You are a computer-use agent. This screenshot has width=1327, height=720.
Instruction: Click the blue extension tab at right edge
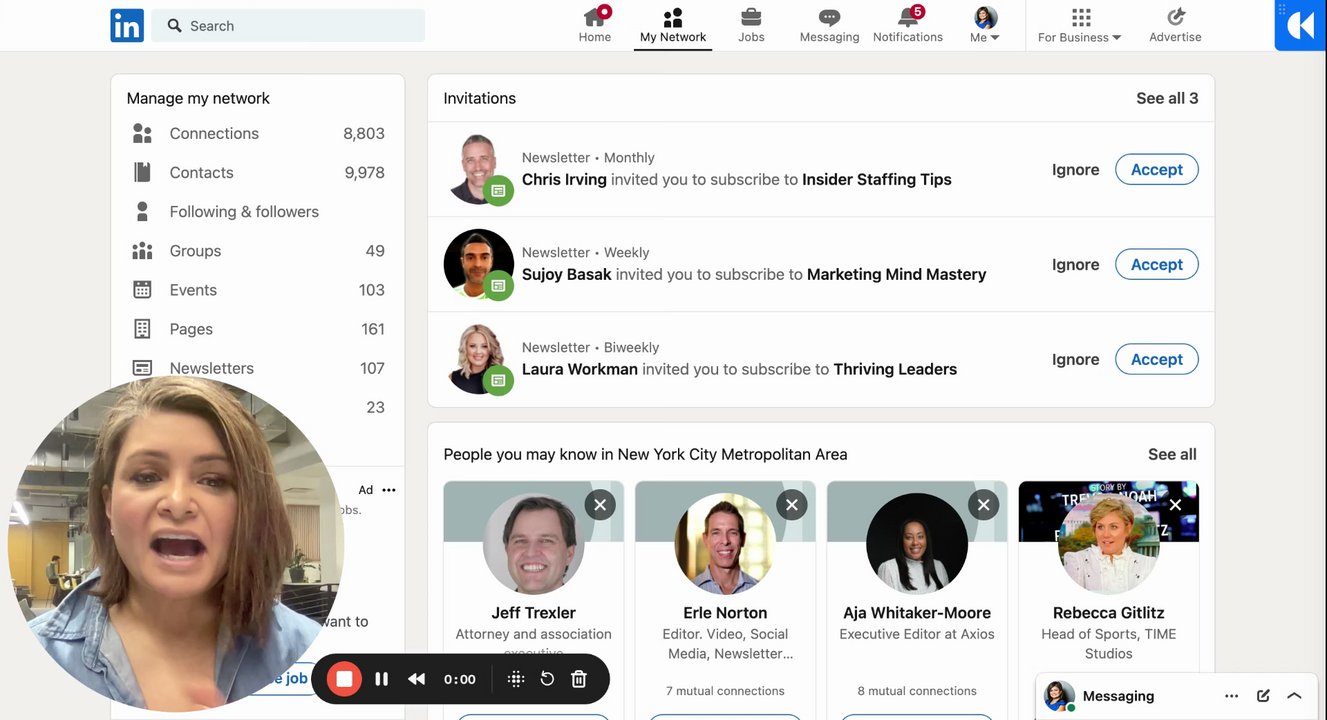click(1300, 25)
